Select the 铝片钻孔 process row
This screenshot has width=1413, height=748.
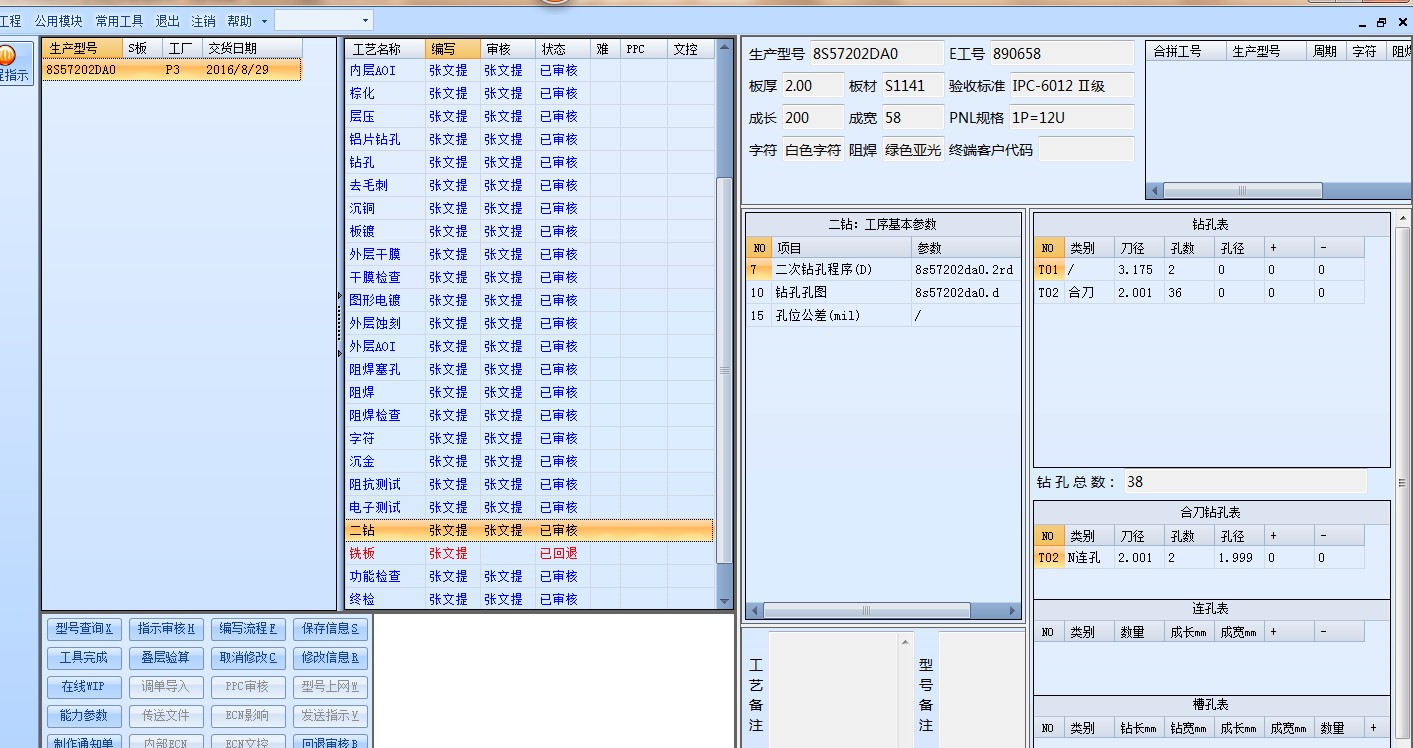click(x=531, y=139)
